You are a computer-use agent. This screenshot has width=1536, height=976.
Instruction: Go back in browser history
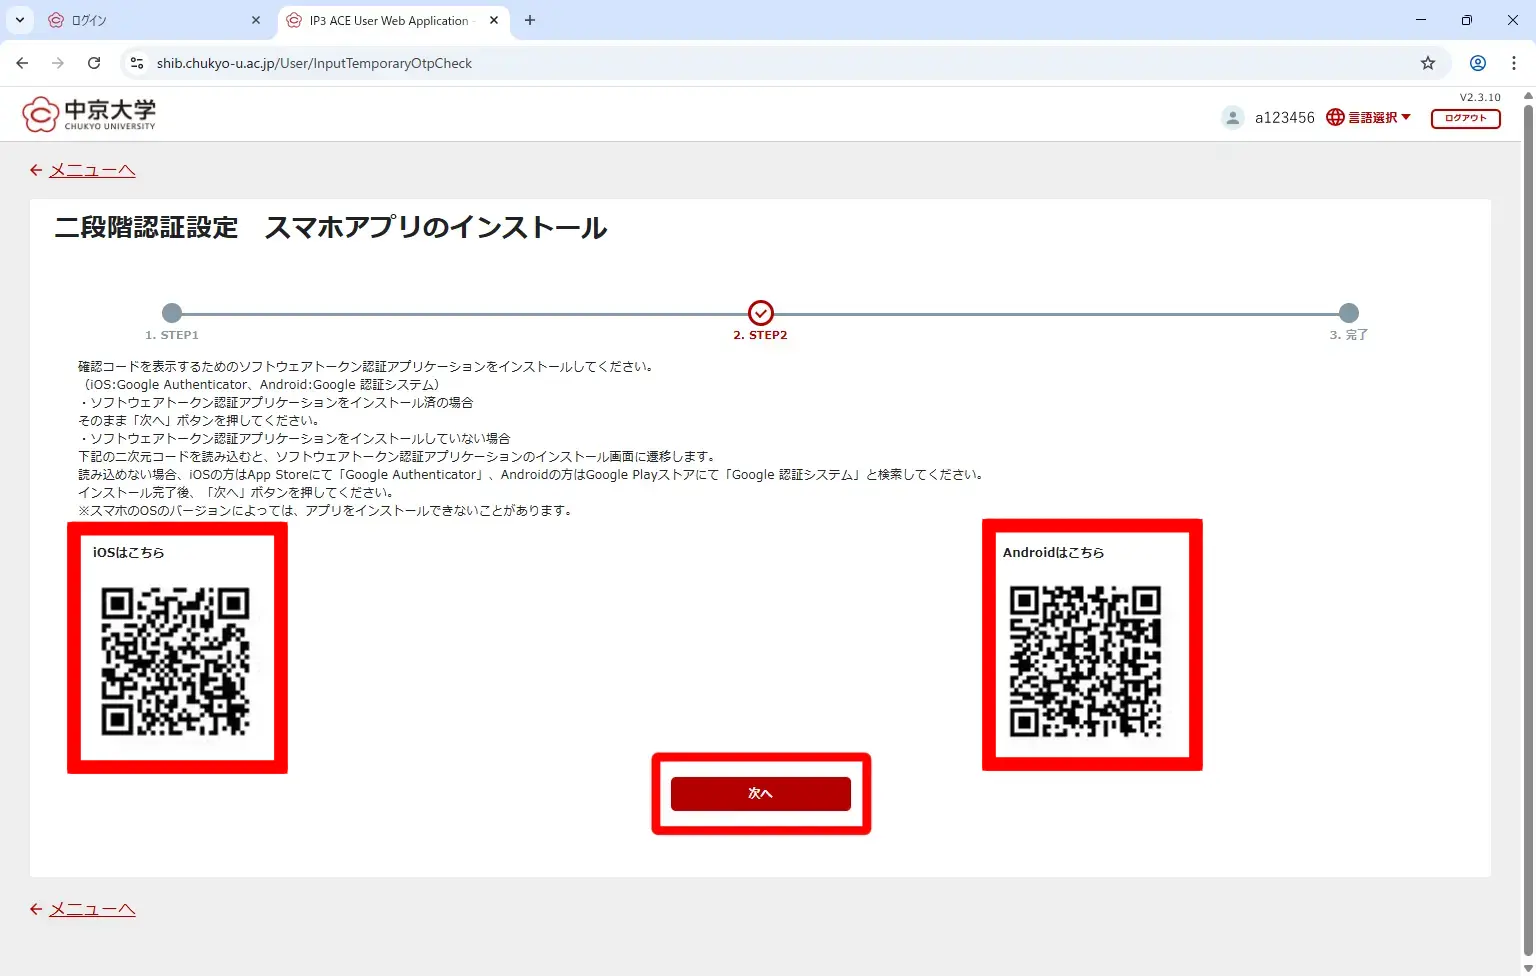pos(22,63)
